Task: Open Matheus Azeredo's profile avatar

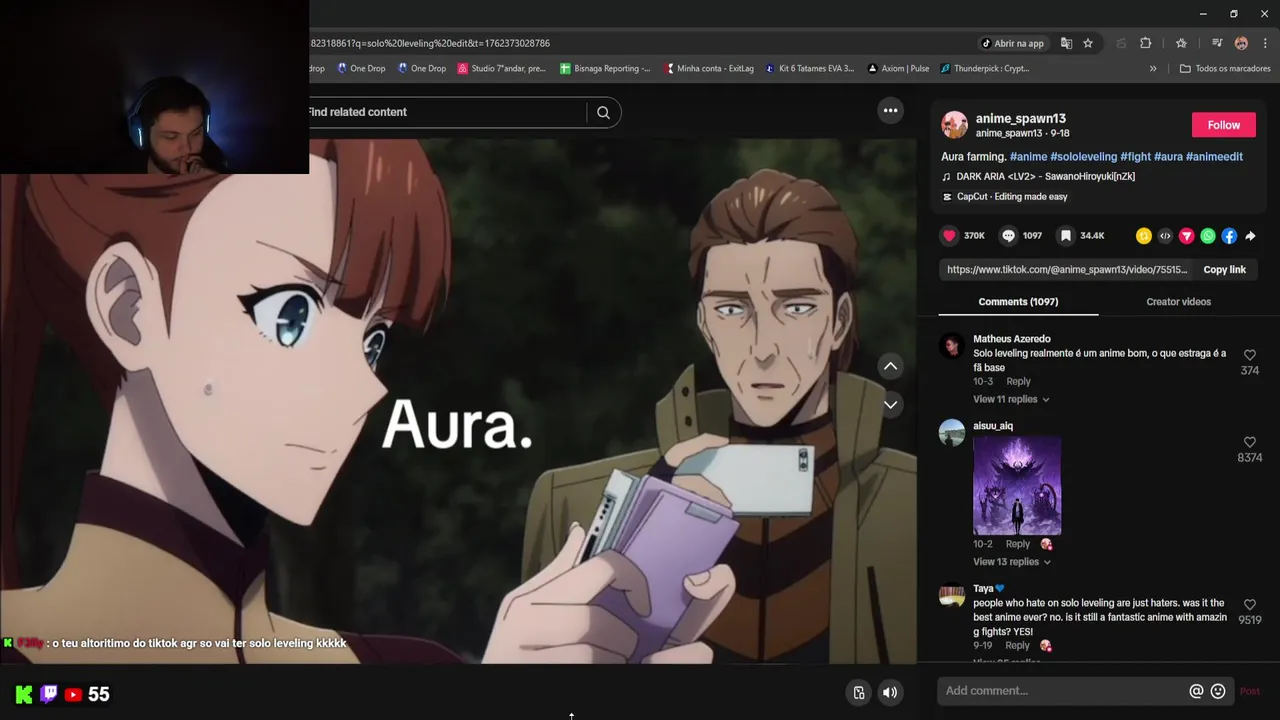Action: pyautogui.click(x=951, y=346)
